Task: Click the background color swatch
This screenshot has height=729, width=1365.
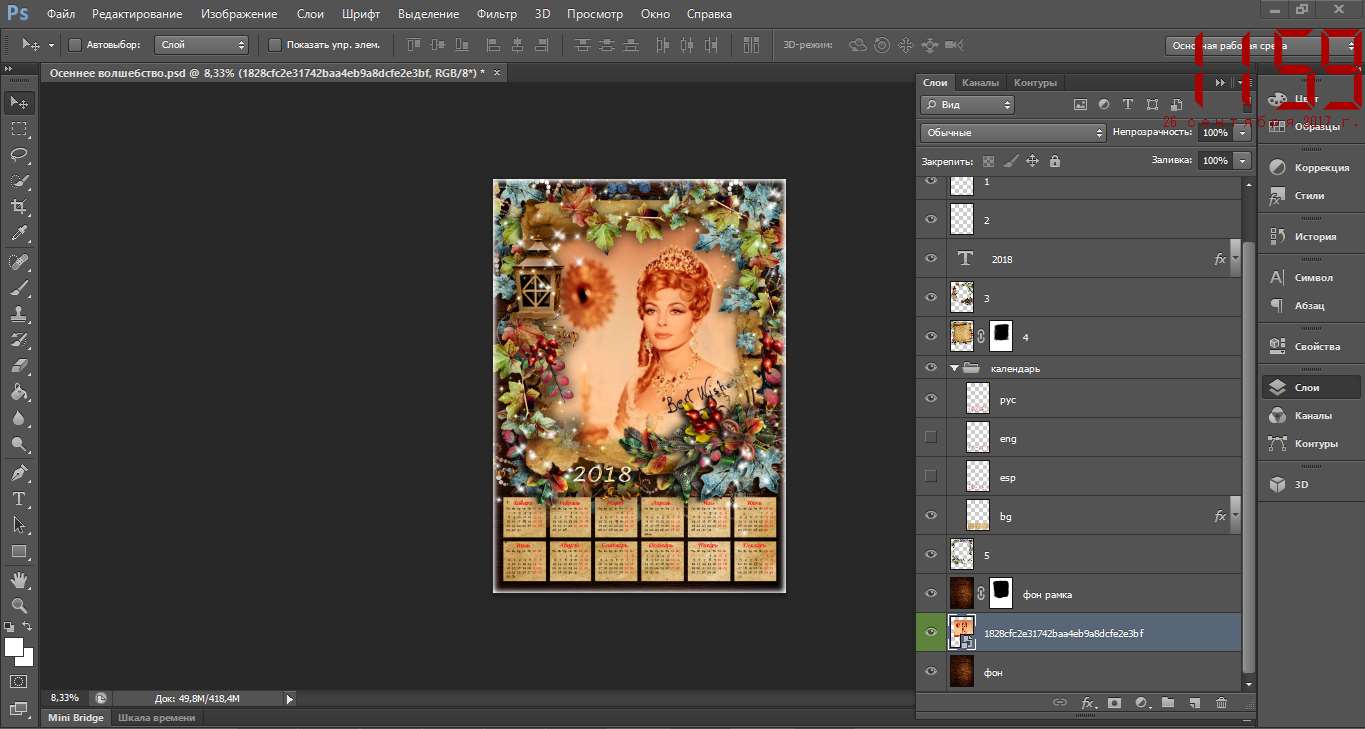Action: coord(26,659)
